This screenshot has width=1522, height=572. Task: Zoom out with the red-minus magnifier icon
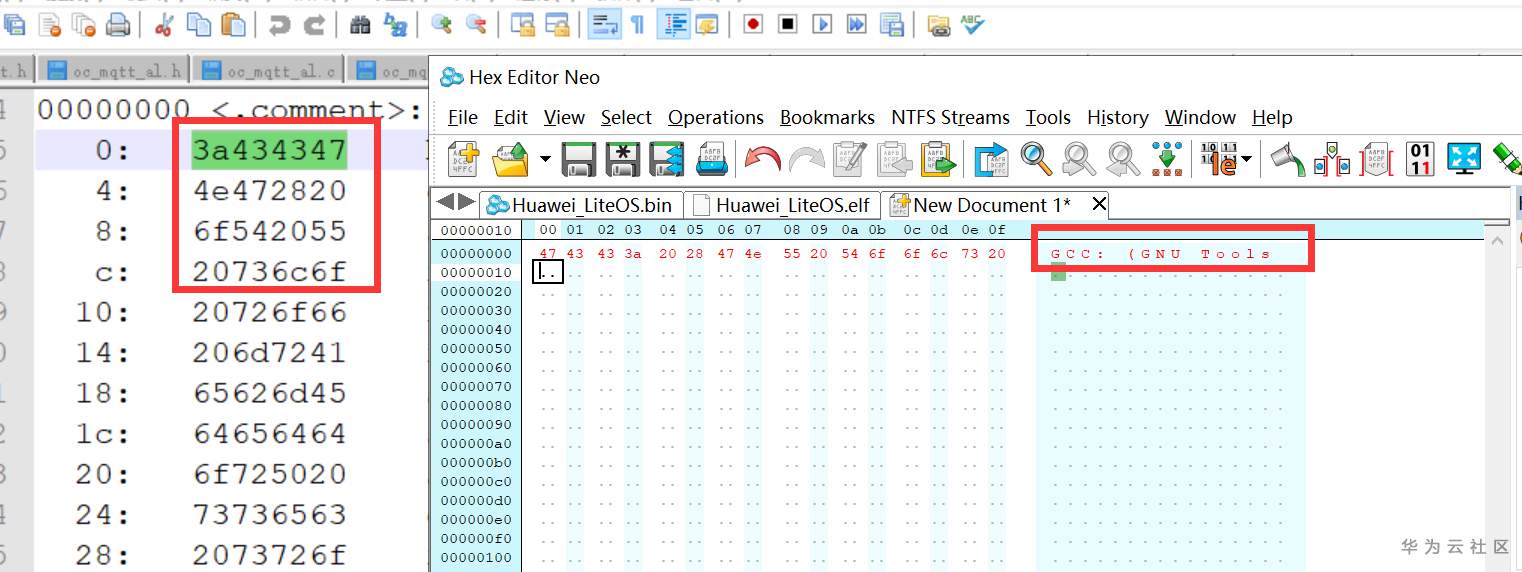[476, 24]
